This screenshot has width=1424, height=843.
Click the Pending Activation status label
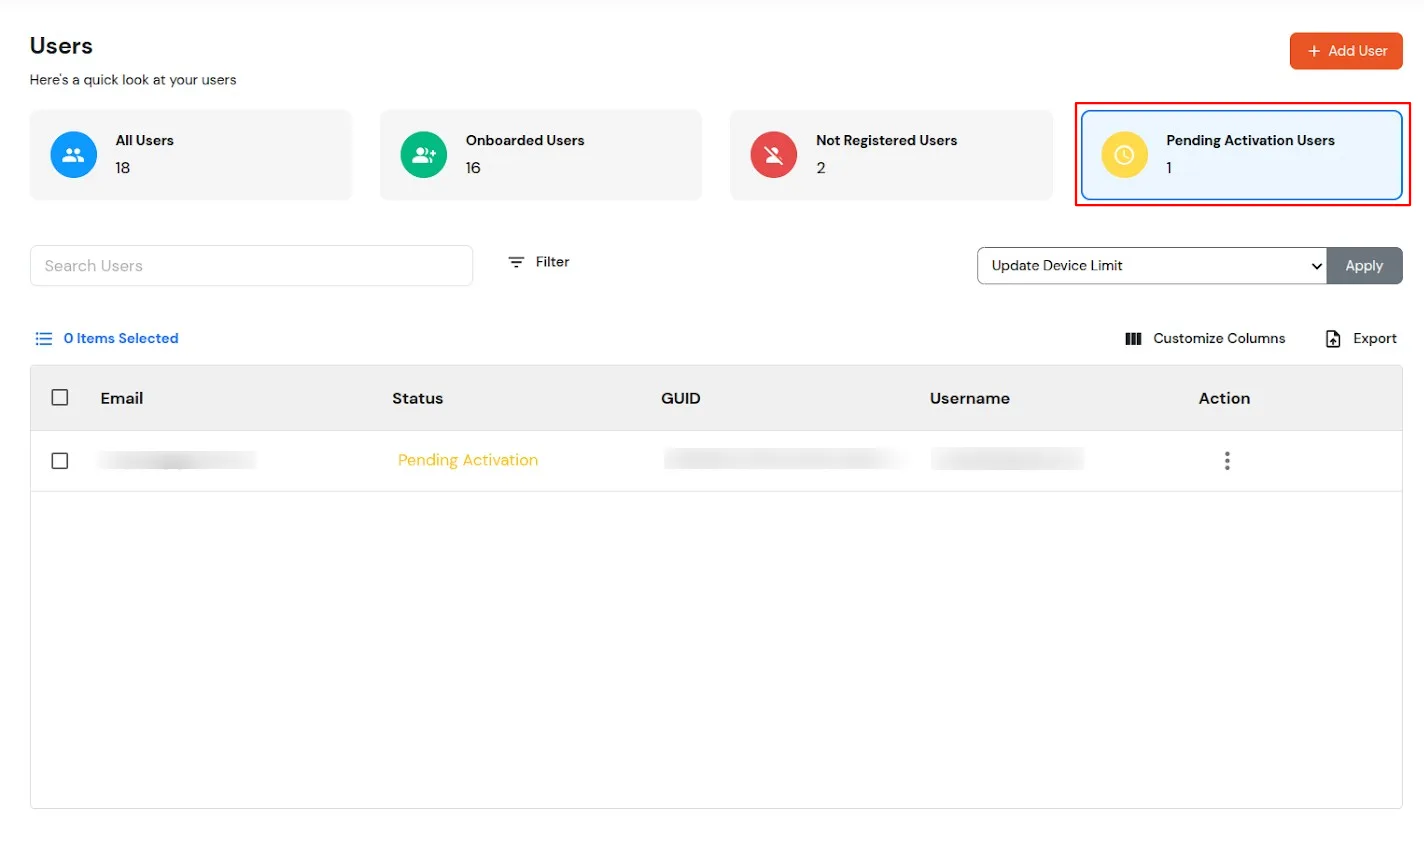pos(467,460)
